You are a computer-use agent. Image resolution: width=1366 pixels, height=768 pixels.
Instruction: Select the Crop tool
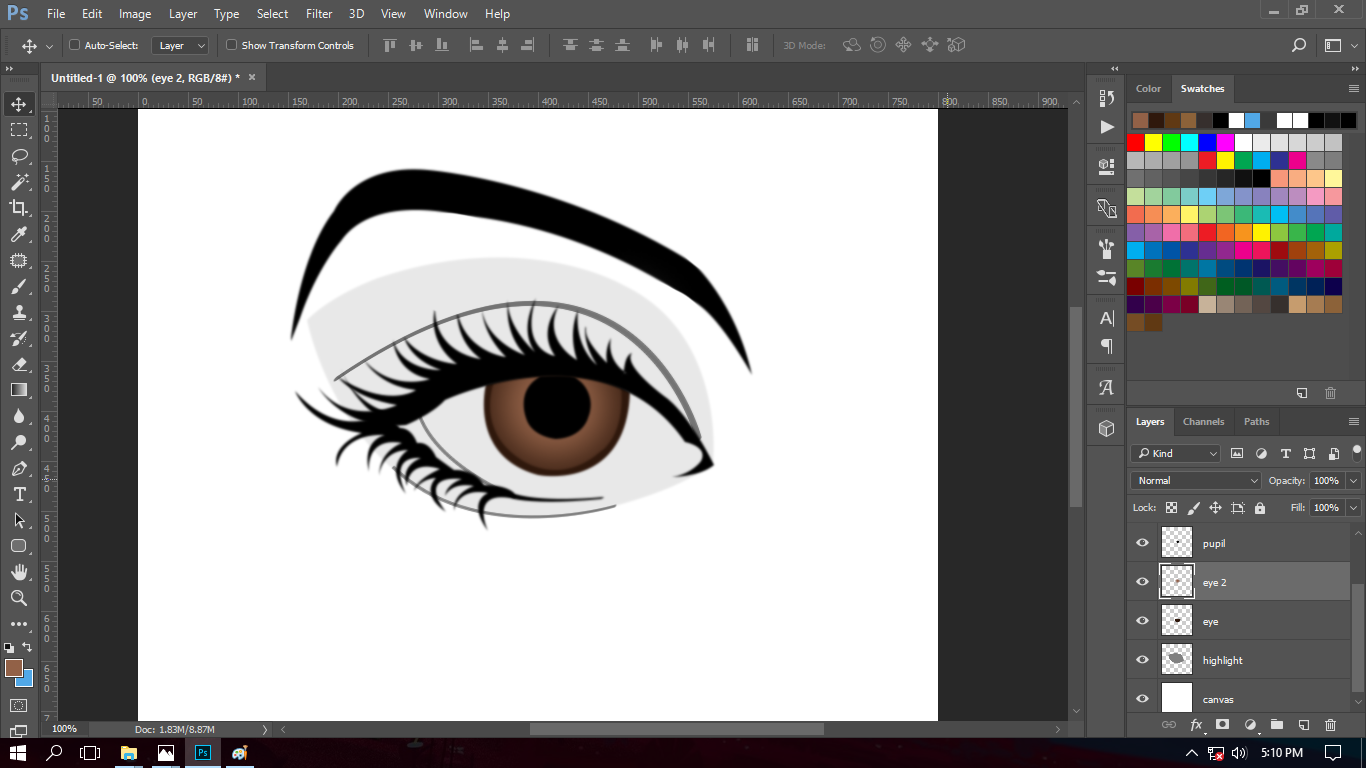(19, 208)
